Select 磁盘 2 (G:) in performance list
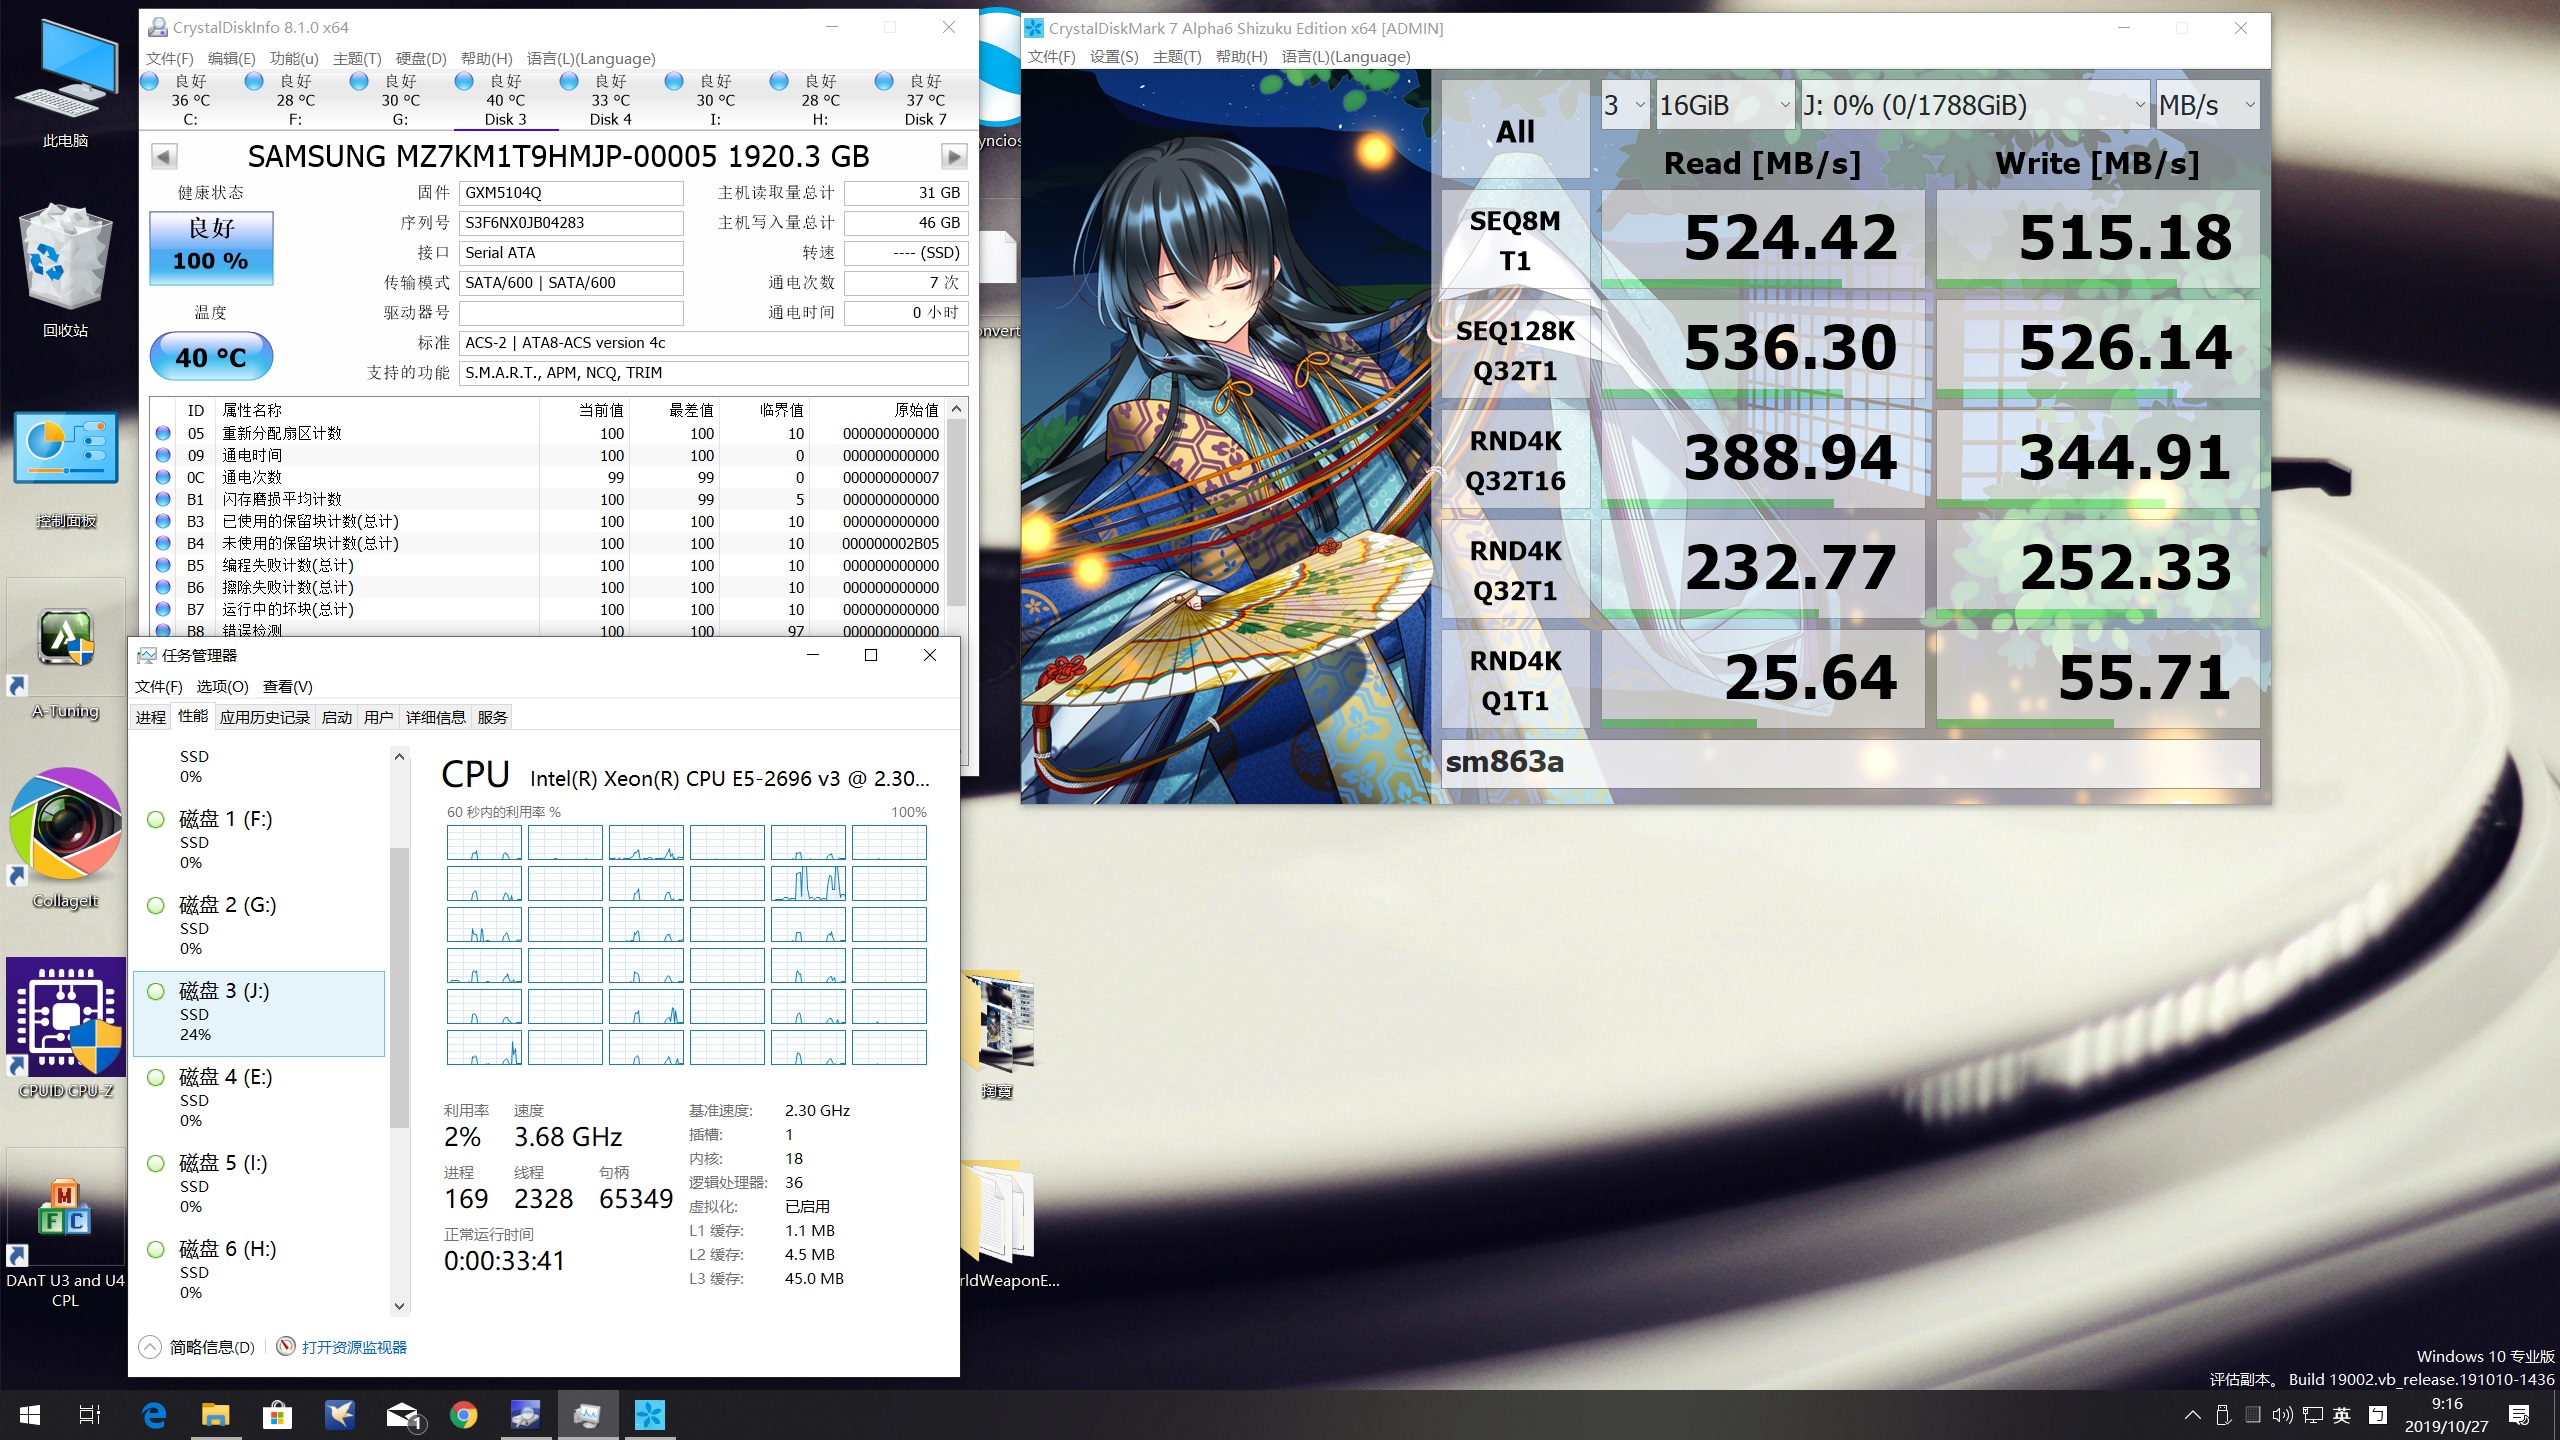 (259, 926)
